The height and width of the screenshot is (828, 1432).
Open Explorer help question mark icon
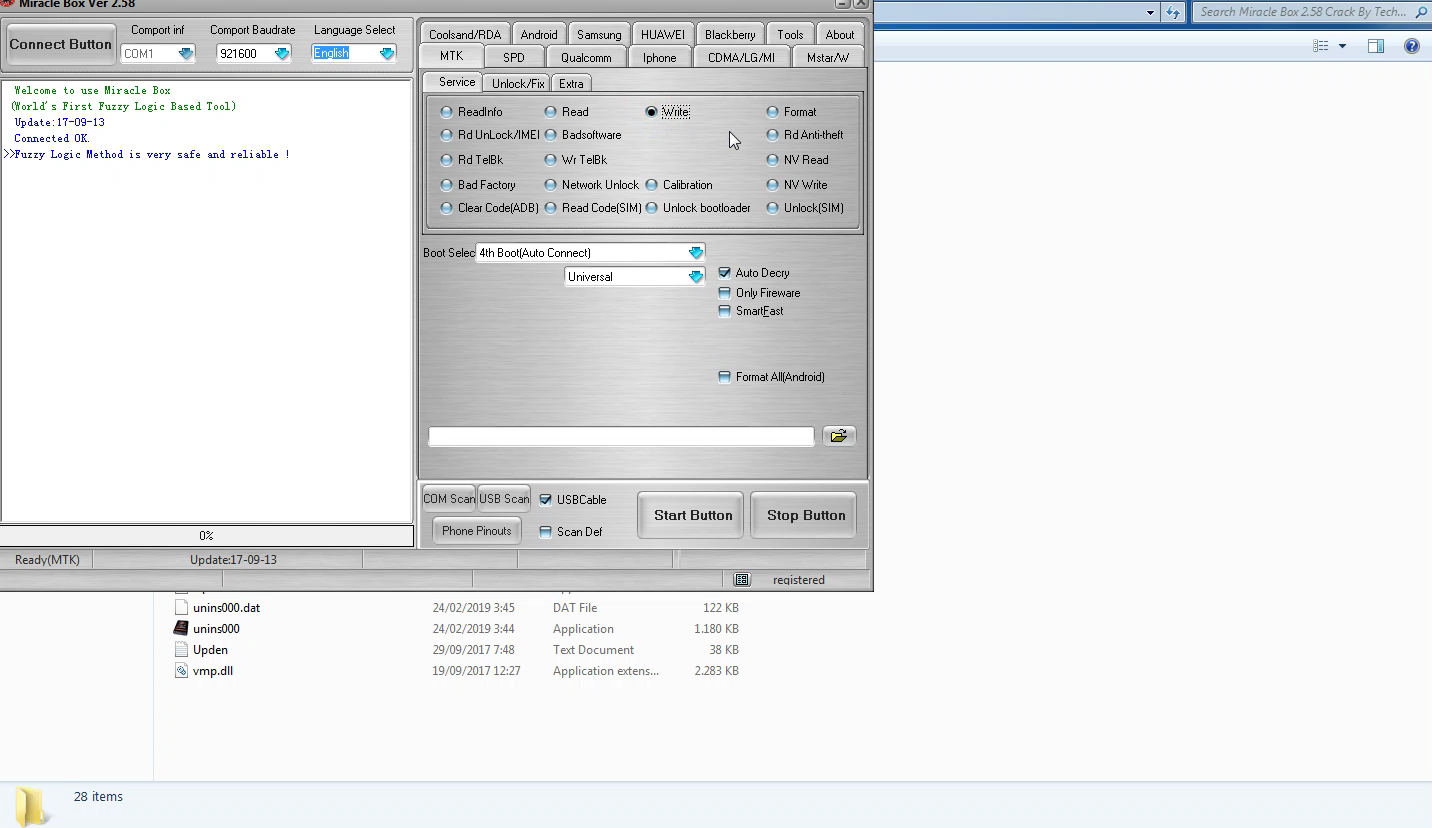(1411, 46)
